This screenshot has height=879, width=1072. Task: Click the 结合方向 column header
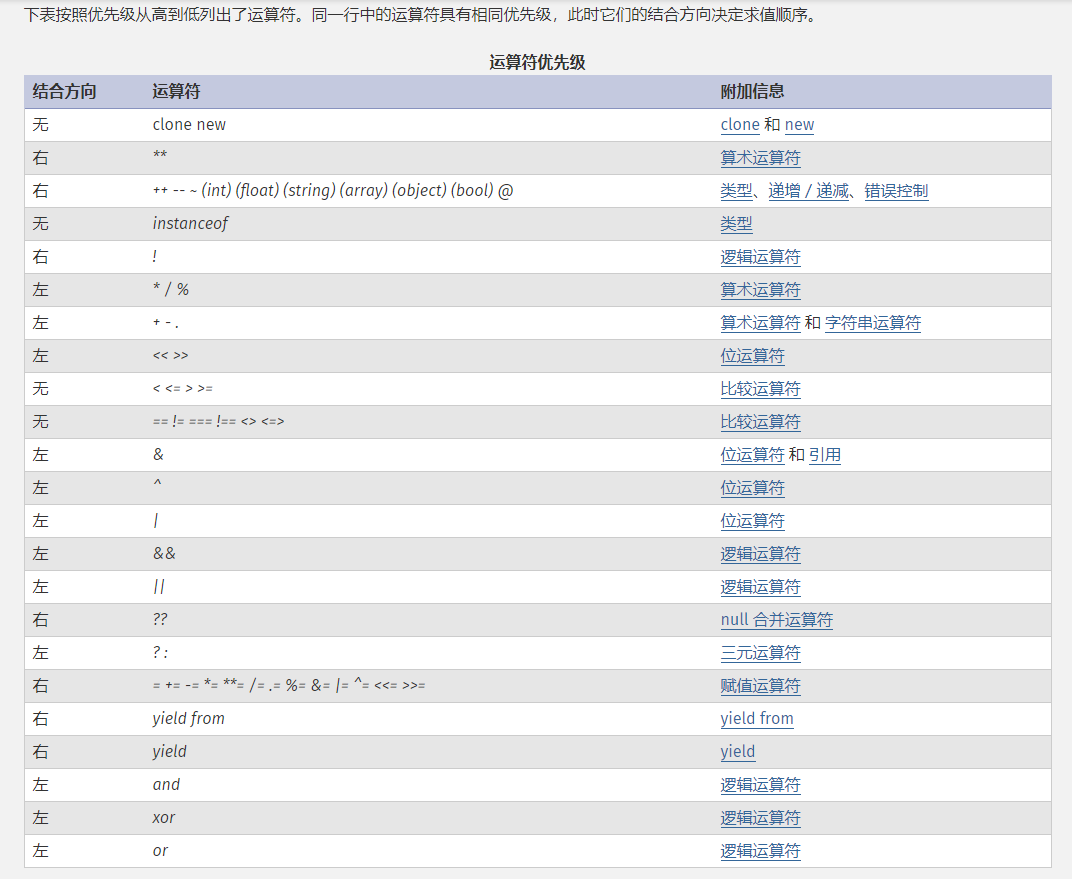pyautogui.click(x=64, y=92)
